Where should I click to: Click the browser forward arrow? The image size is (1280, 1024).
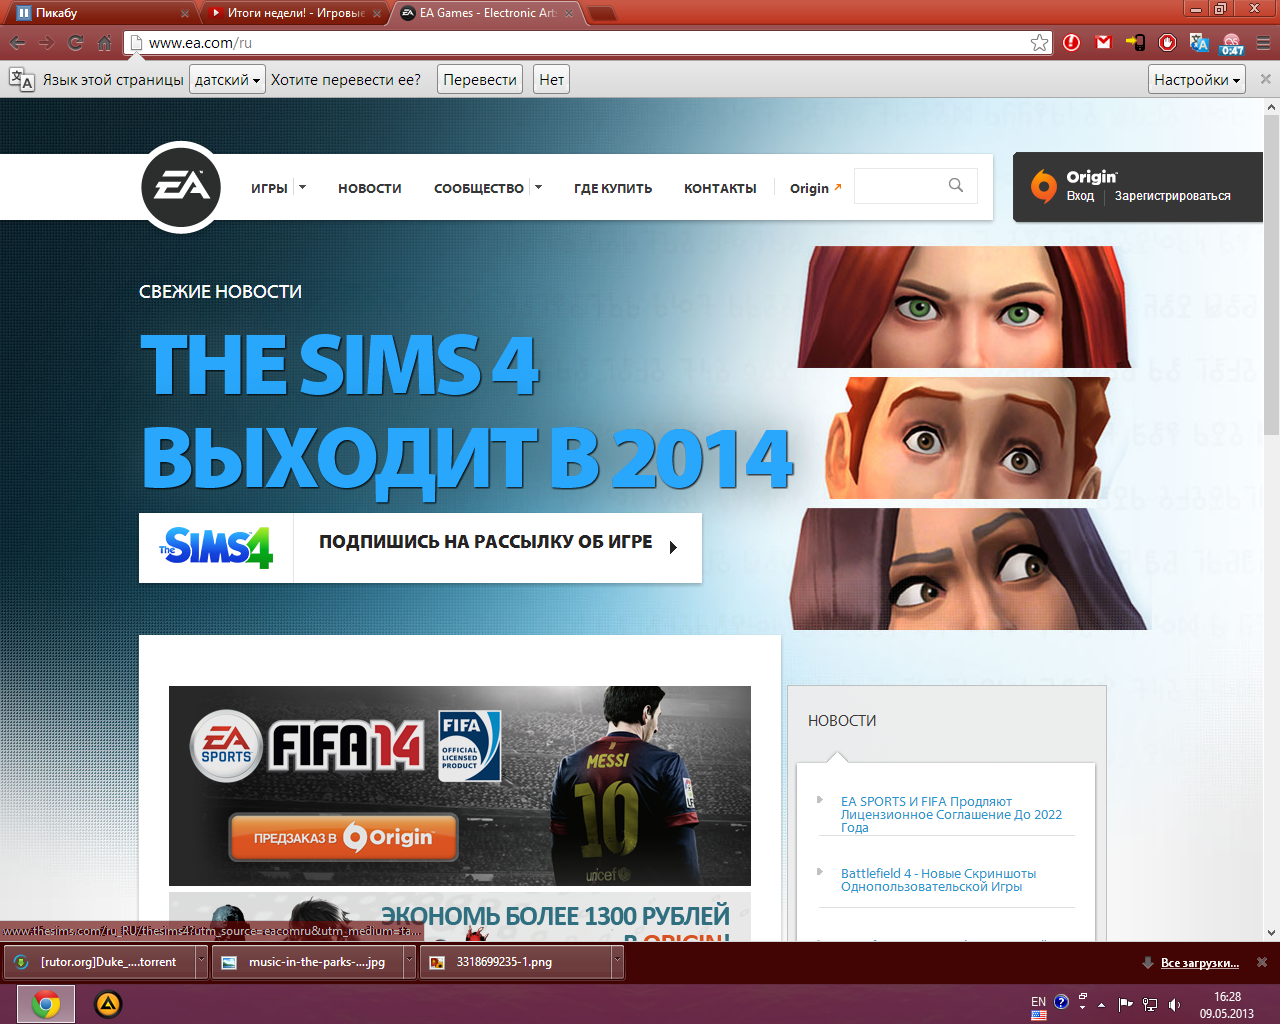pos(46,43)
